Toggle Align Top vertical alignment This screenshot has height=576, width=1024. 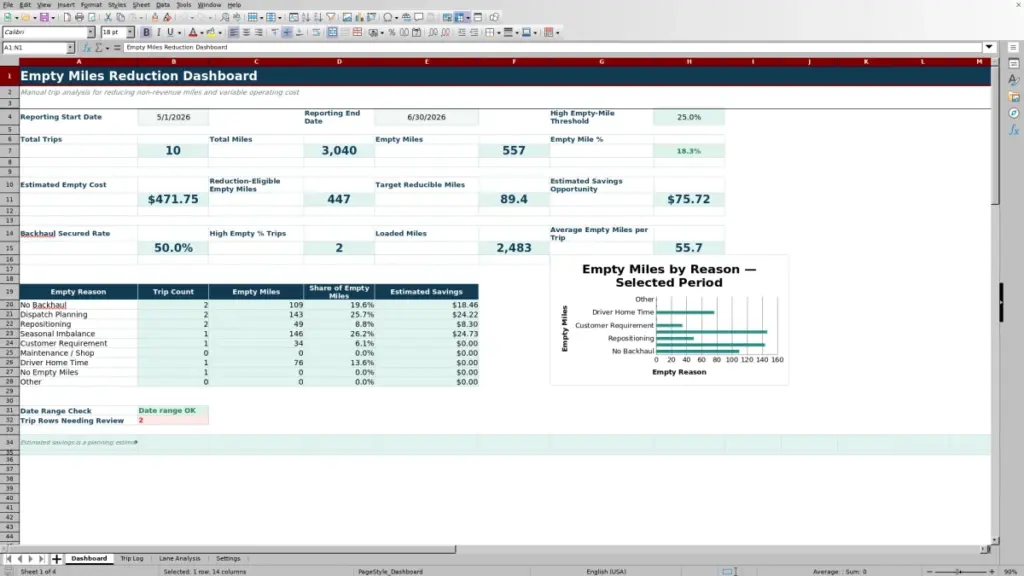(x=275, y=32)
